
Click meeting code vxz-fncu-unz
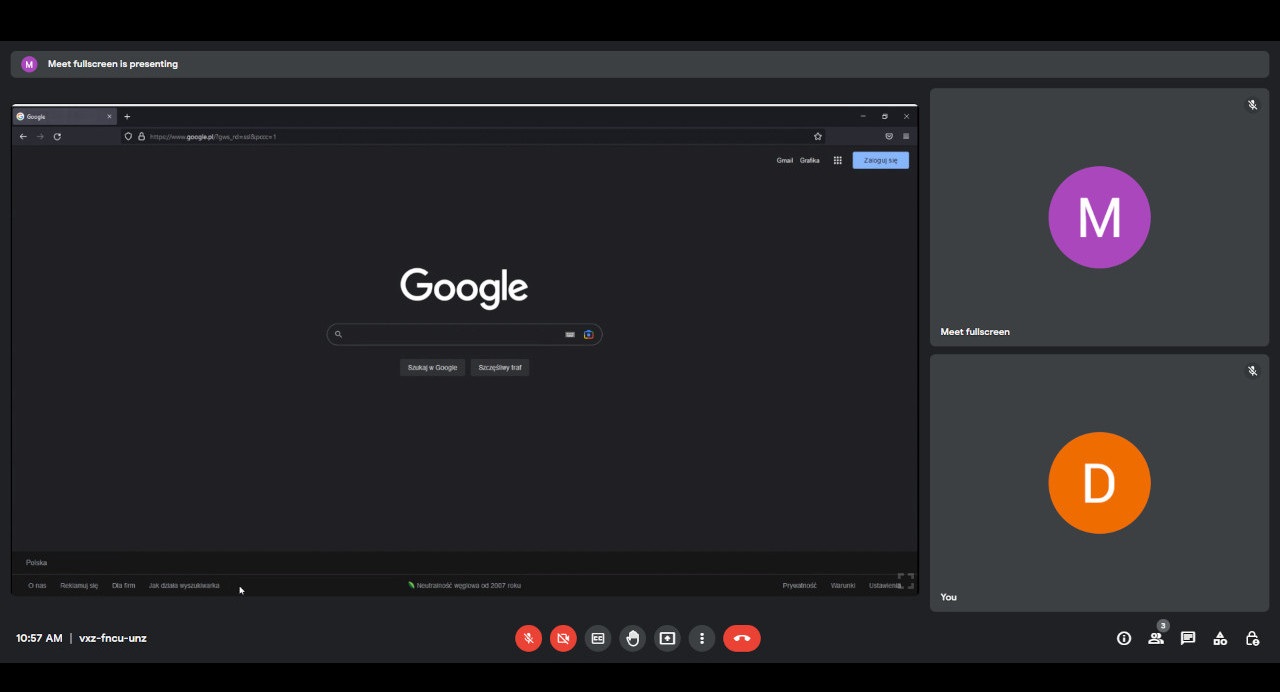(113, 638)
